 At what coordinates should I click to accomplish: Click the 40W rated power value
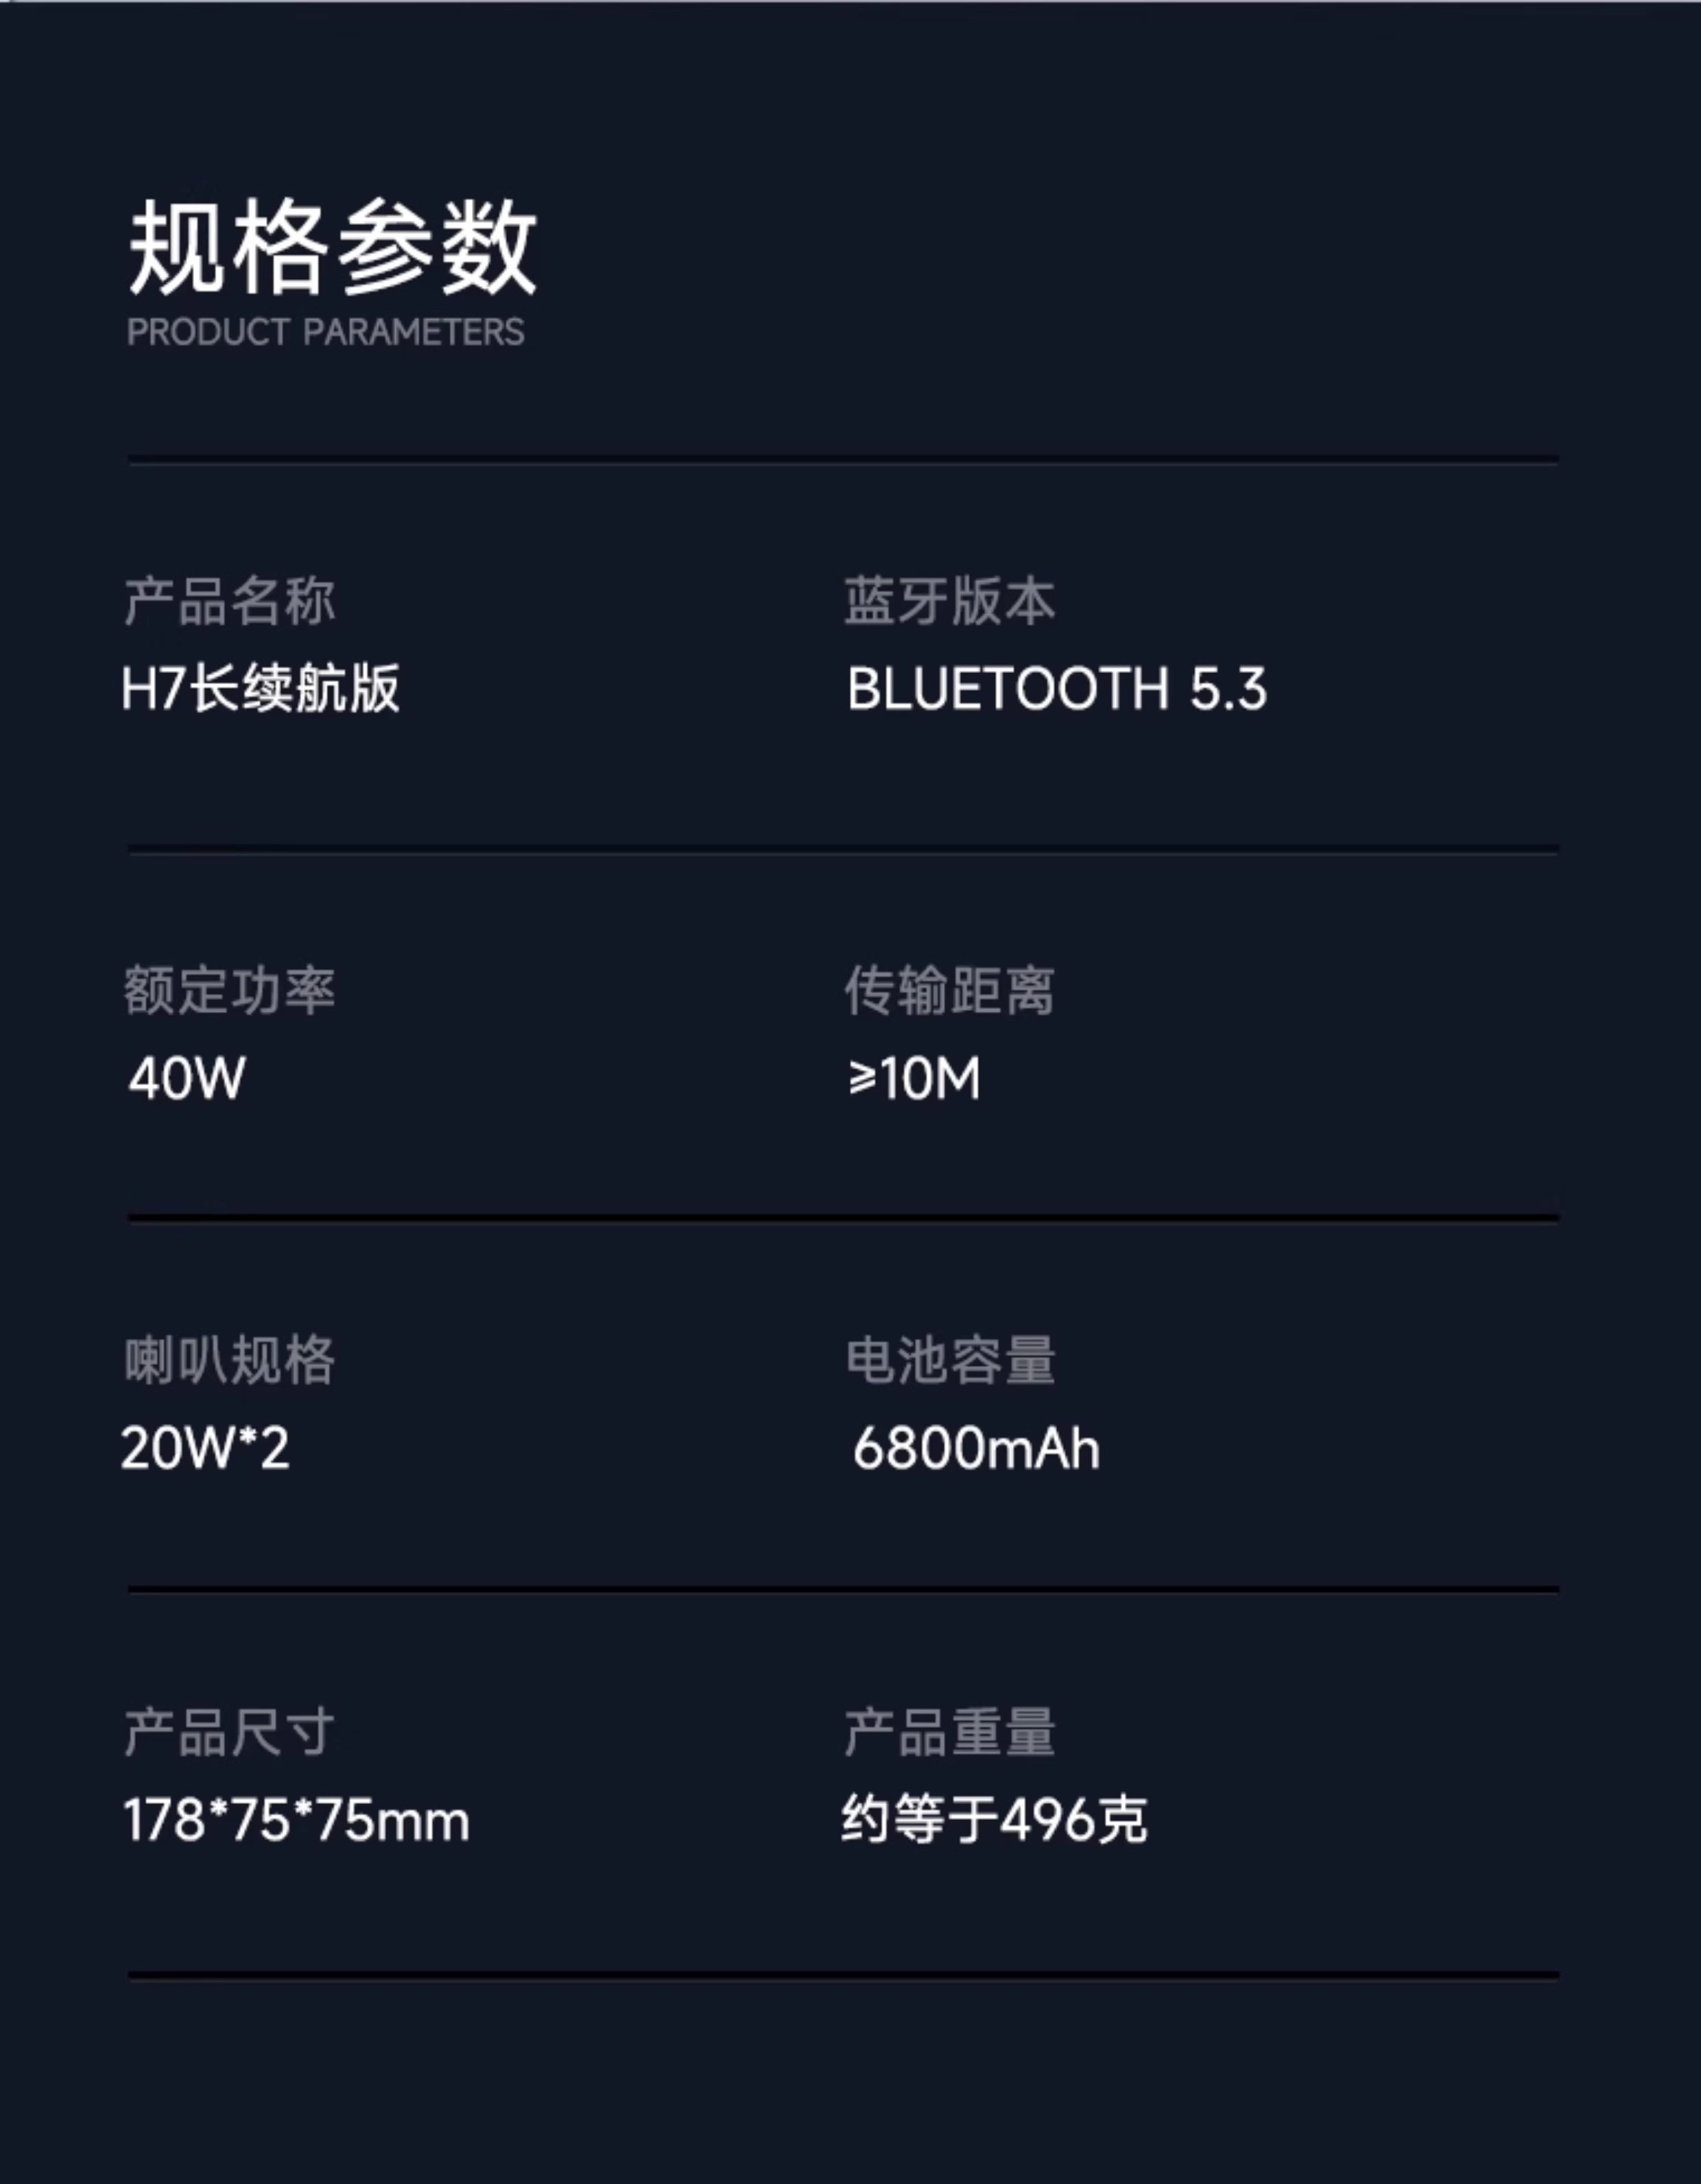187,1078
